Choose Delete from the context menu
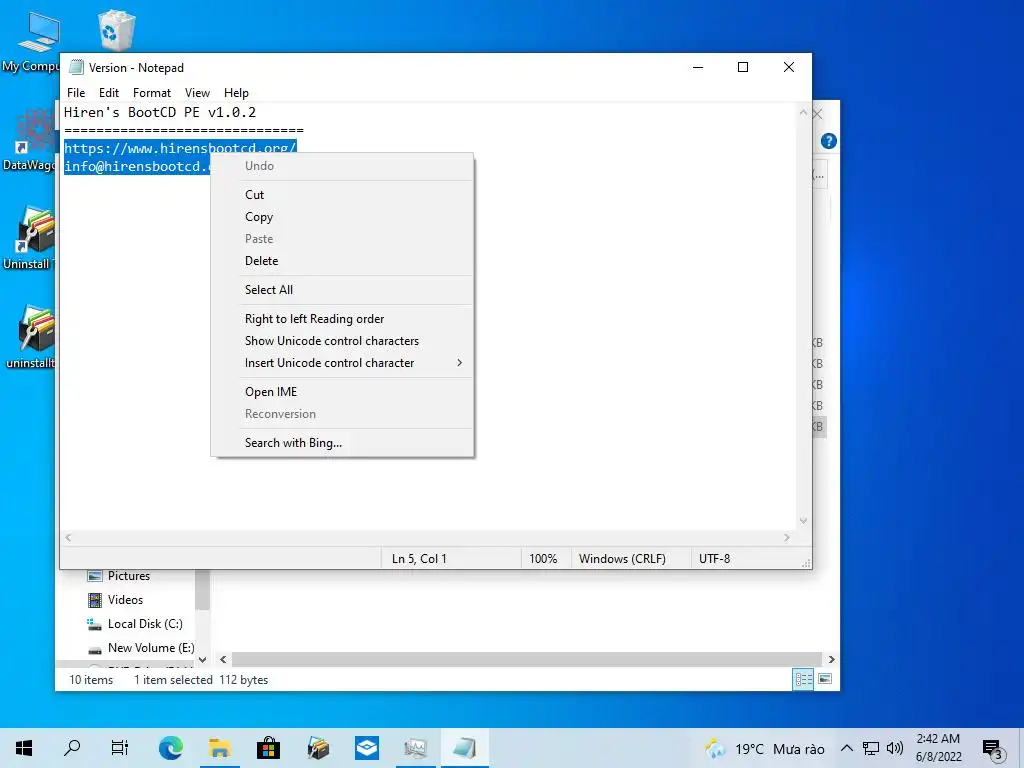1024x768 pixels. click(x=342, y=261)
